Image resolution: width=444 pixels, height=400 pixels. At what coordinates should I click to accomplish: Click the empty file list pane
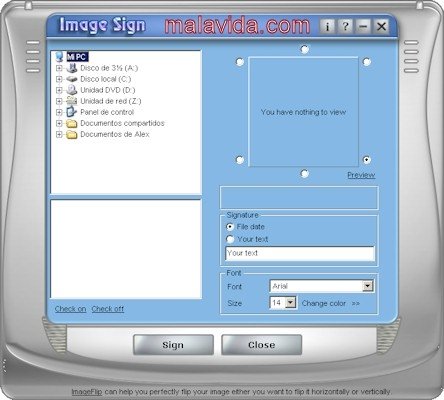(126, 249)
